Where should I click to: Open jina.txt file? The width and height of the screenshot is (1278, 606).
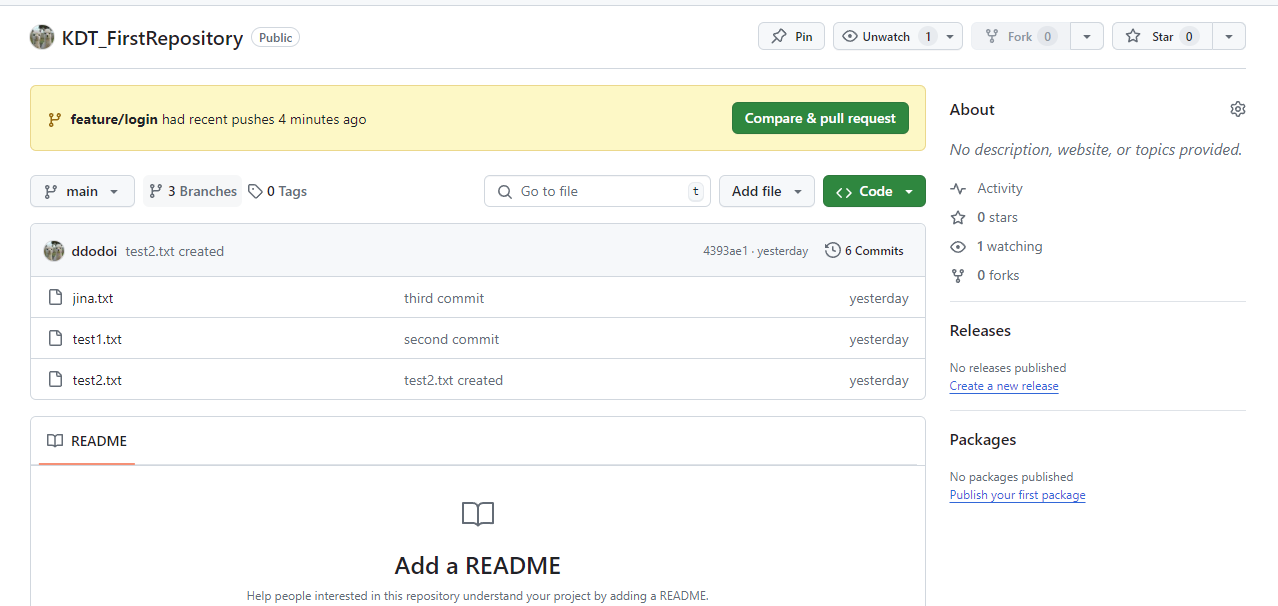tap(93, 298)
